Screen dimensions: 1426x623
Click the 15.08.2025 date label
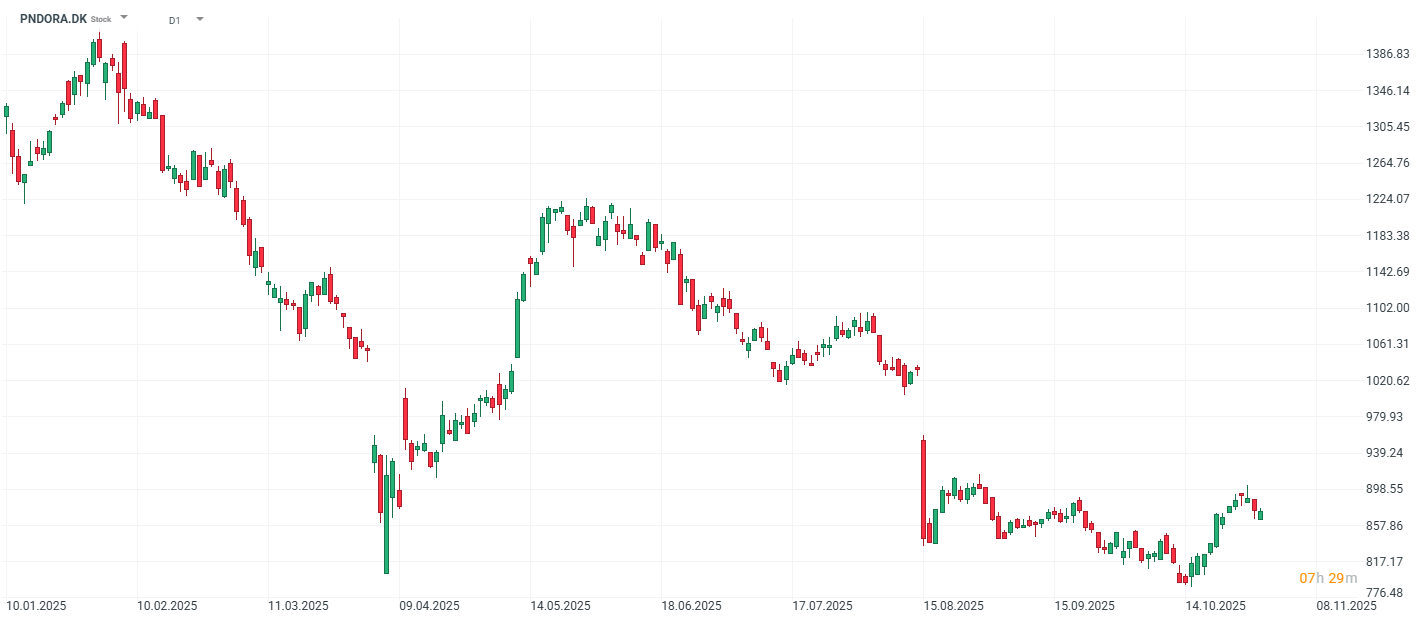(954, 606)
